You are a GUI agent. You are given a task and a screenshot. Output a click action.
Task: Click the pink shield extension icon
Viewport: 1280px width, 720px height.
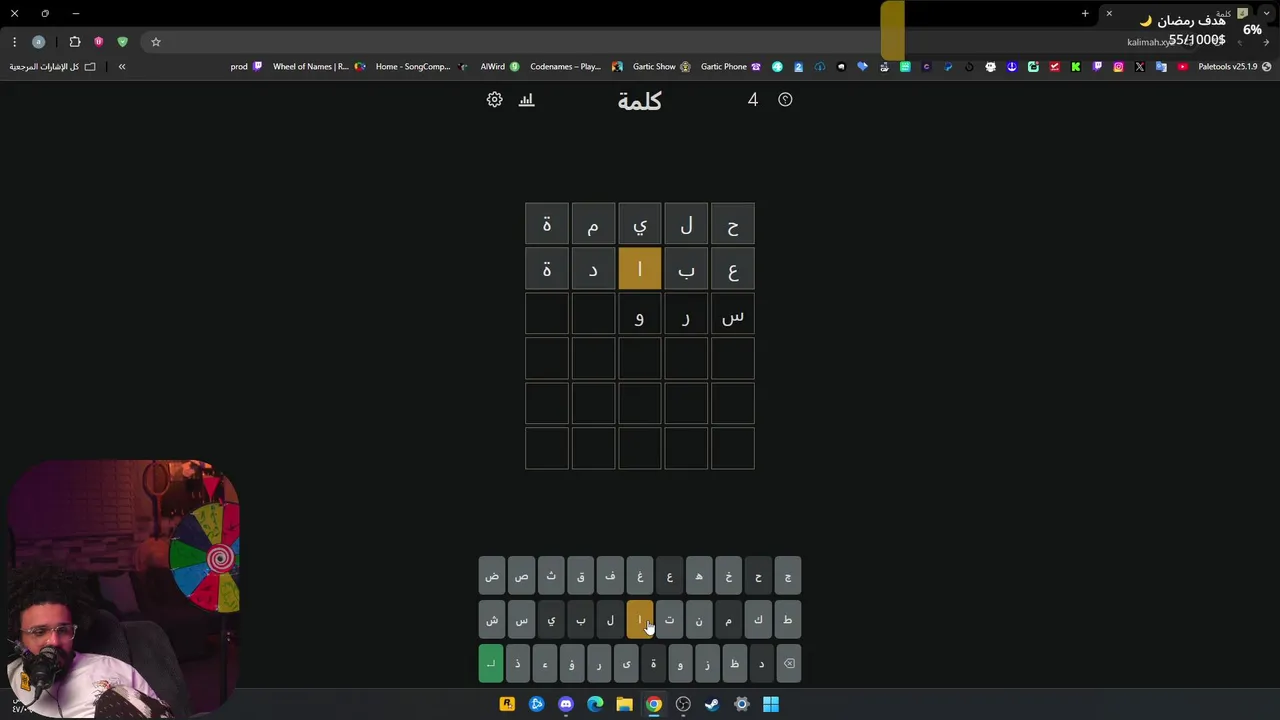99,42
